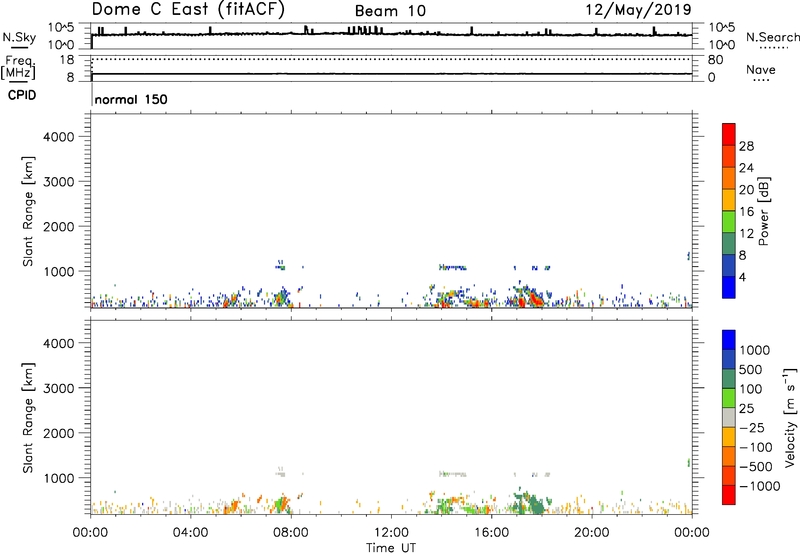800x554 pixels.
Task: Pick the light green 12–16 dB Power swatch
Action: [729, 221]
